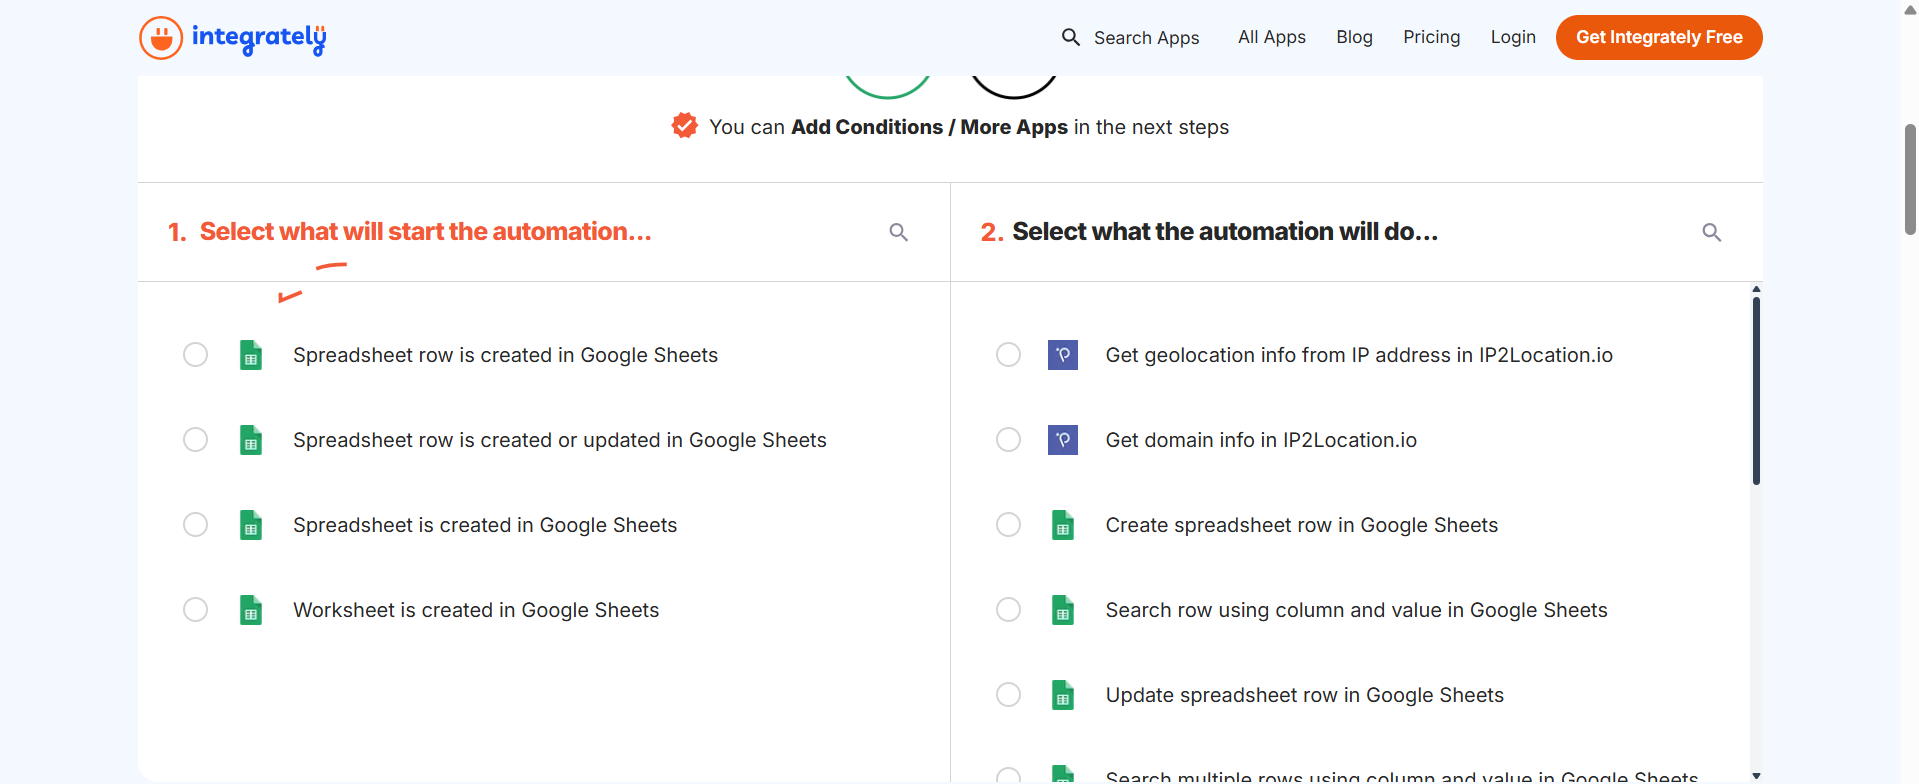
Task: Open trigger search magnifier in step 1
Action: (899, 232)
